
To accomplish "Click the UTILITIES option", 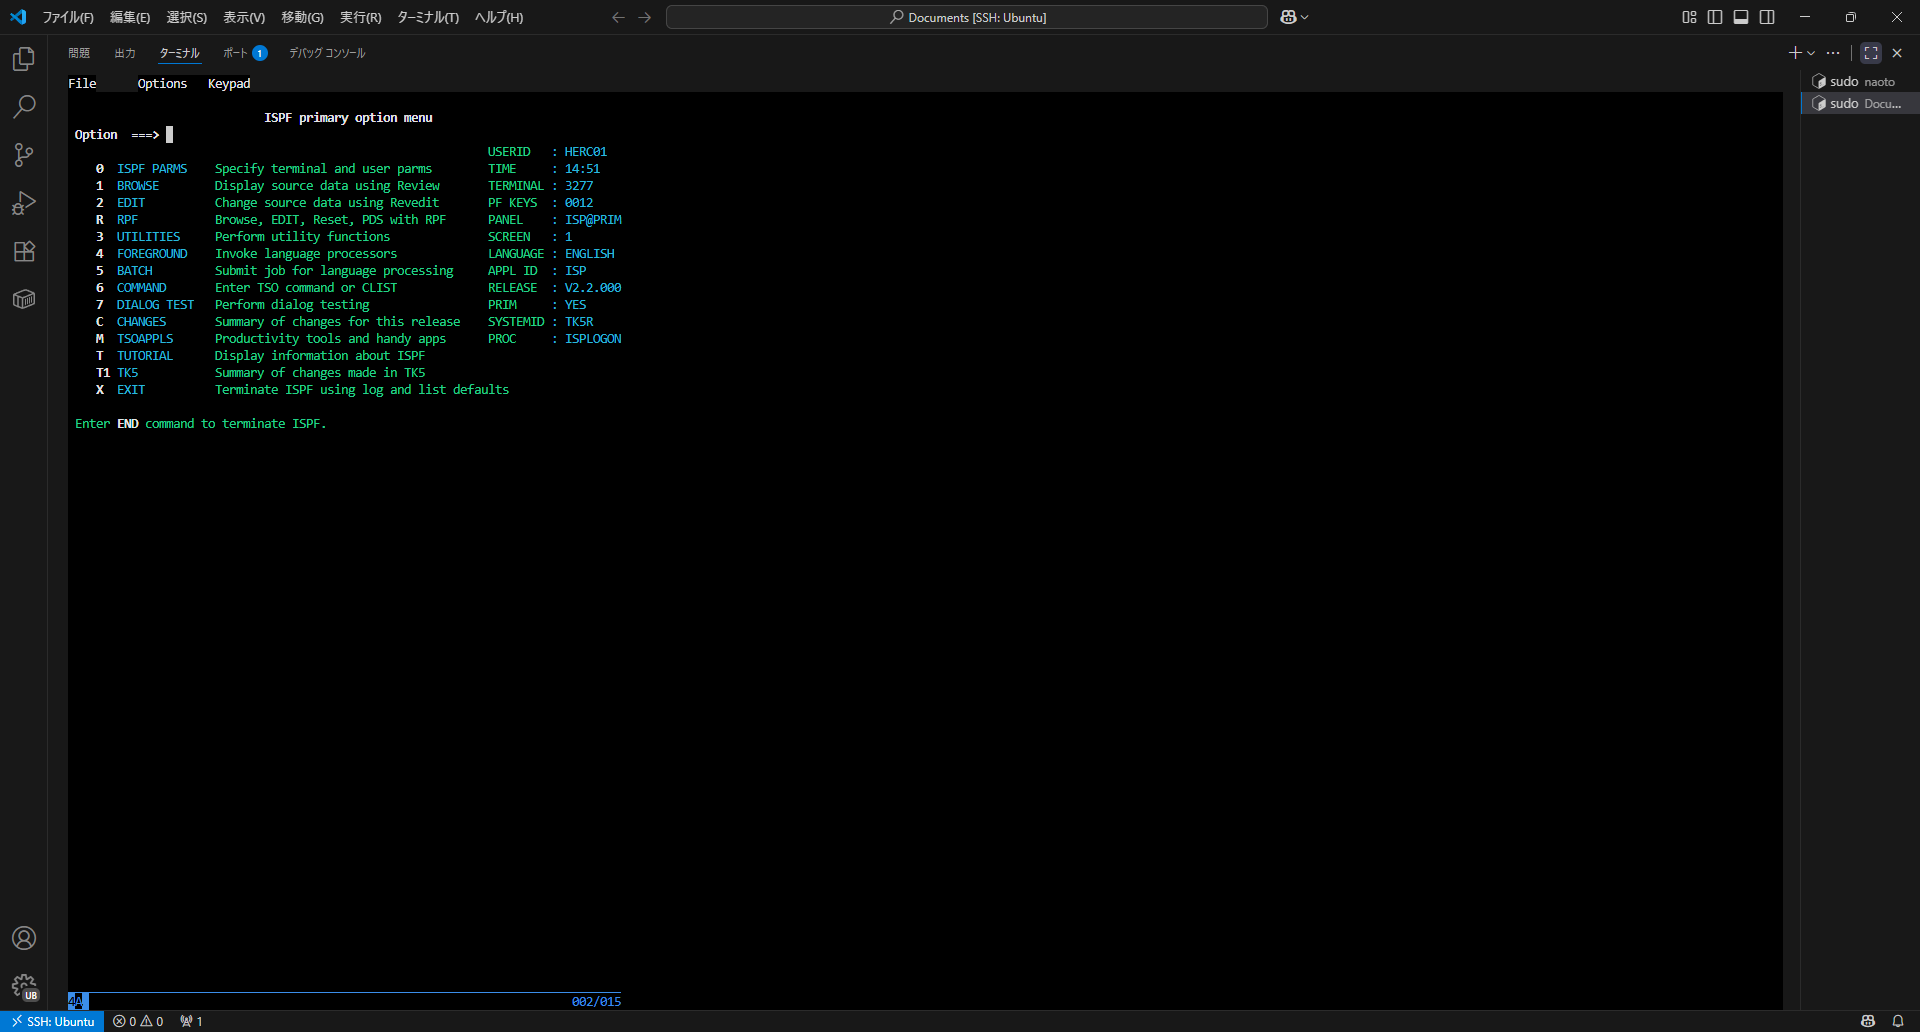I will click(x=148, y=237).
